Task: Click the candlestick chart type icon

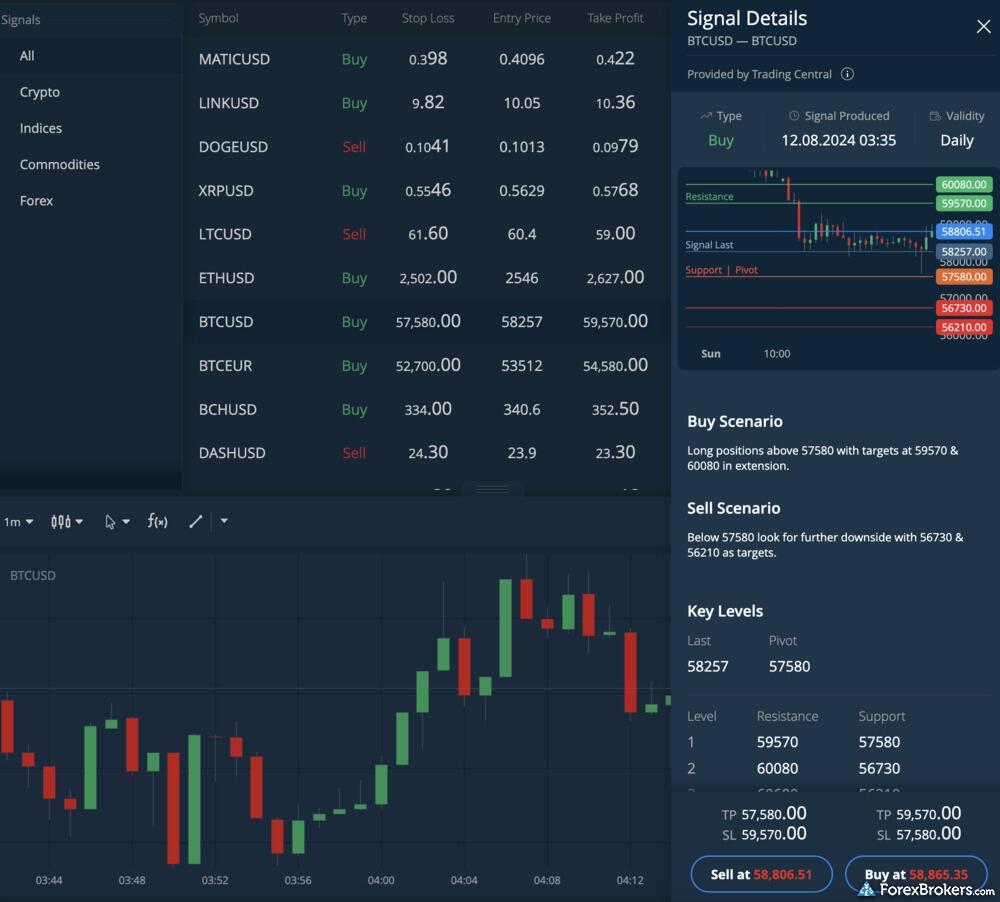Action: 61,521
